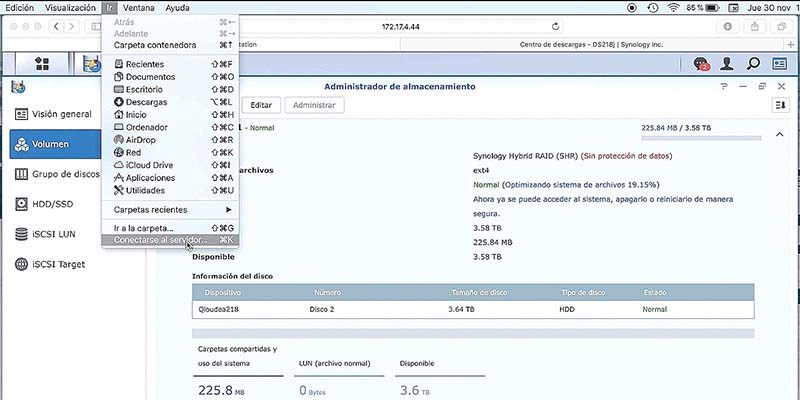Open the Visualización menu
The width and height of the screenshot is (800, 400).
point(70,8)
